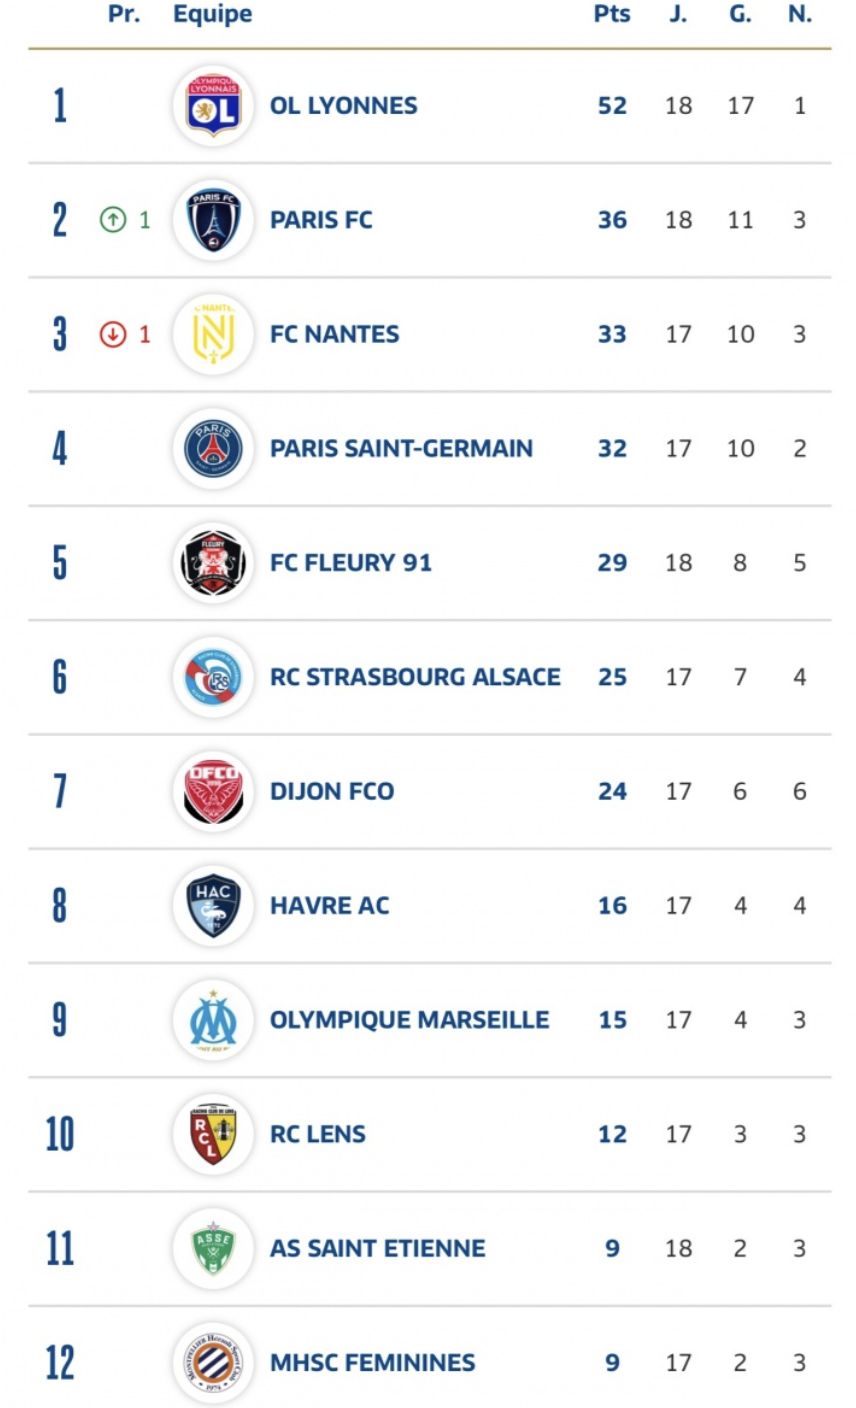Select the Dijon FCO crest

(213, 791)
